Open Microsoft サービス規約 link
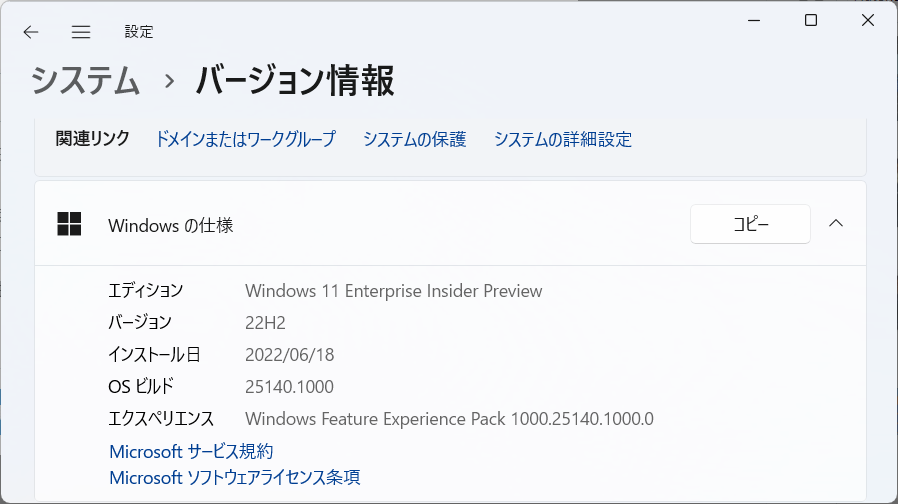Image resolution: width=898 pixels, height=504 pixels. pos(191,451)
